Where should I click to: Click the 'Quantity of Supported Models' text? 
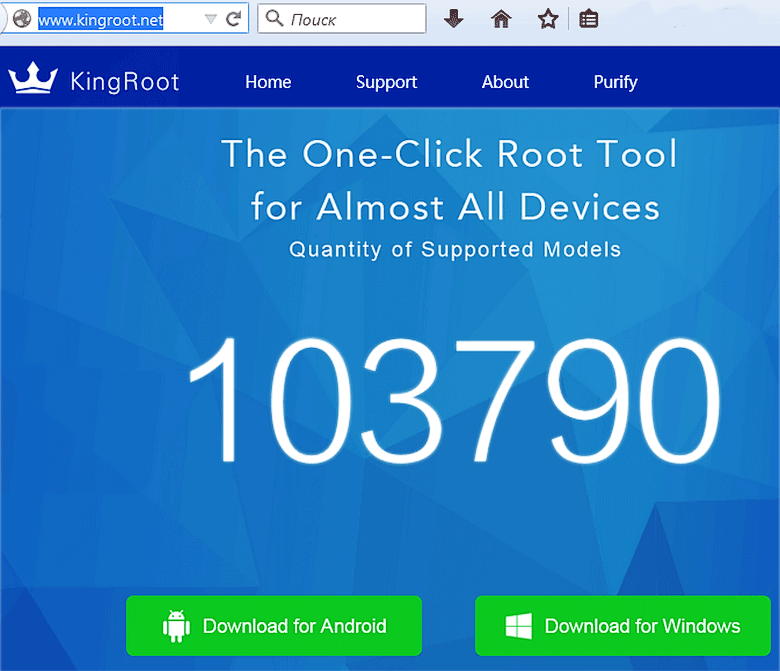455,249
